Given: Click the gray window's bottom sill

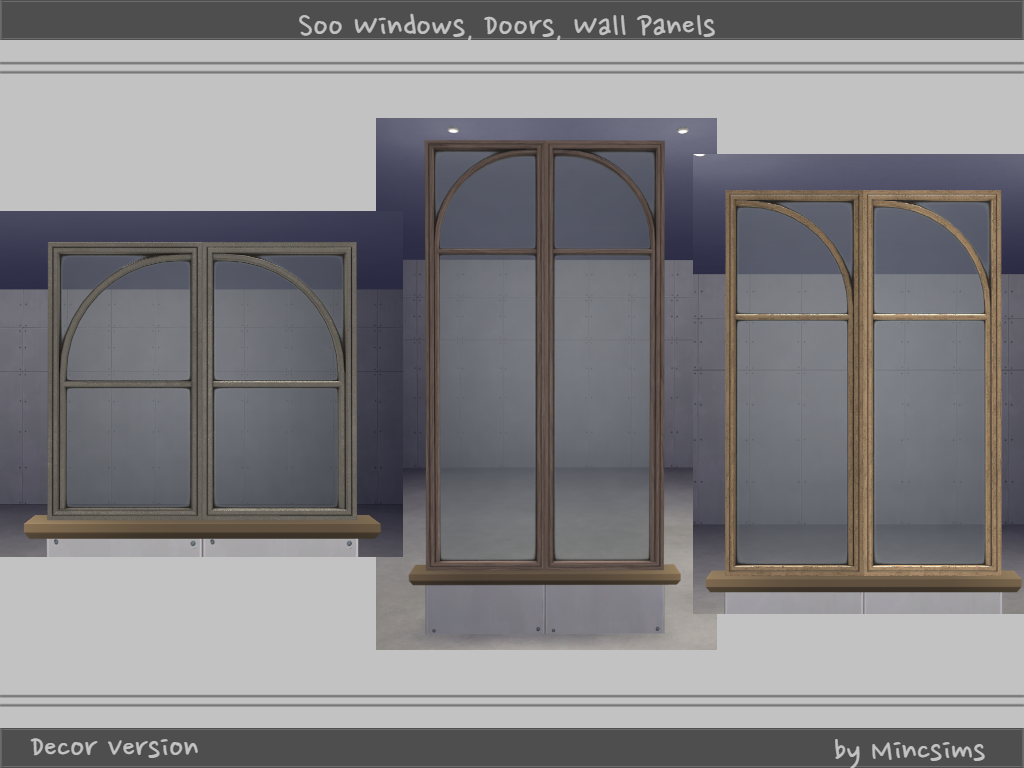Looking at the screenshot, I should coord(200,527).
